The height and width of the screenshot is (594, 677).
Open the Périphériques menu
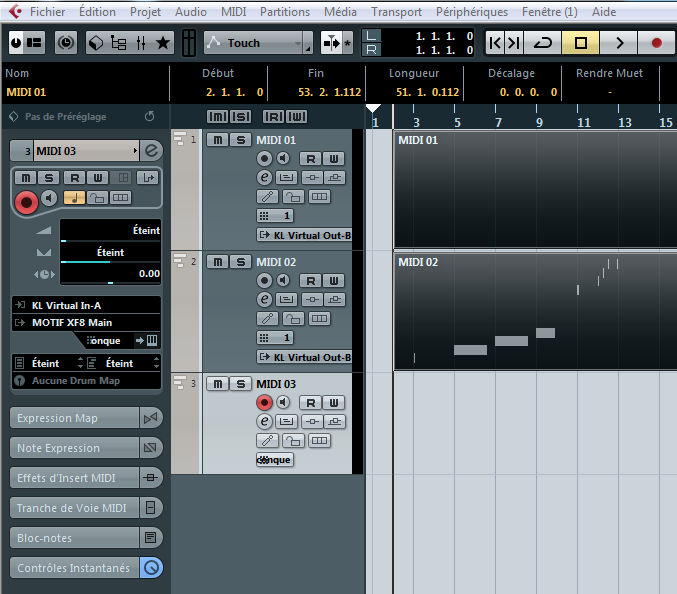tap(472, 12)
